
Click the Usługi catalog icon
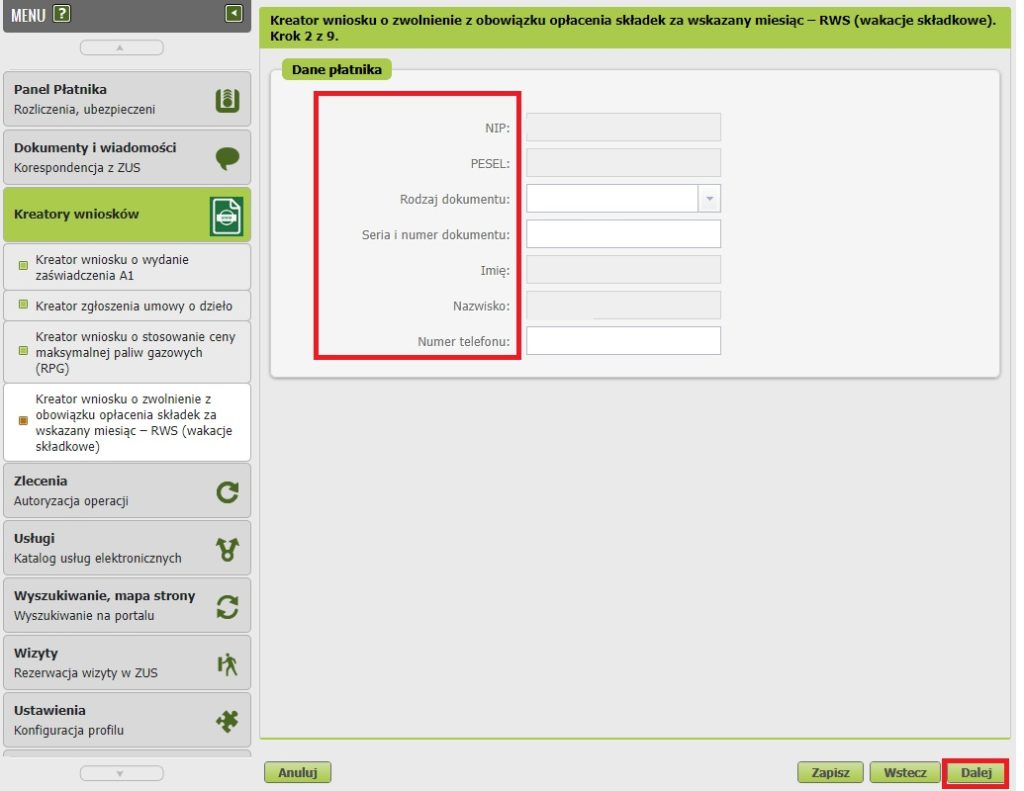click(x=228, y=549)
